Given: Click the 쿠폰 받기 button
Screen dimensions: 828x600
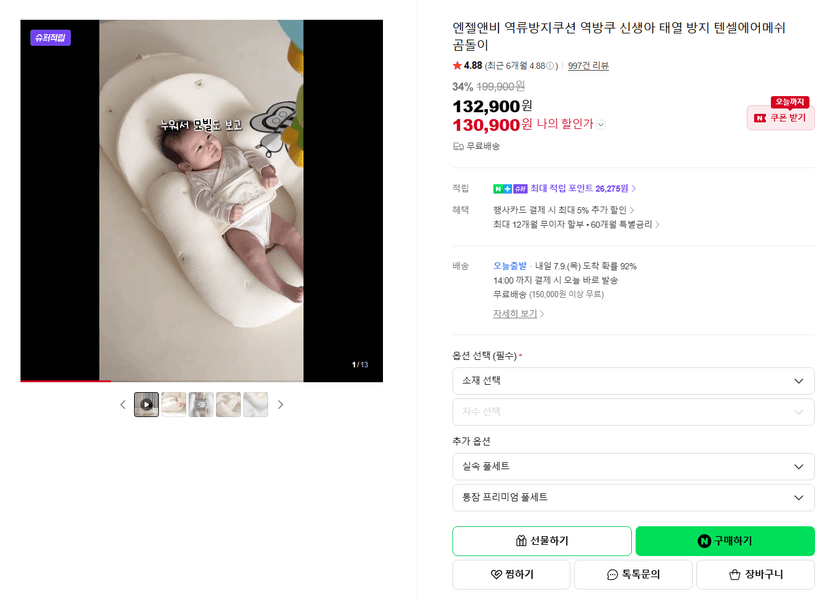Looking at the screenshot, I should 780,118.
